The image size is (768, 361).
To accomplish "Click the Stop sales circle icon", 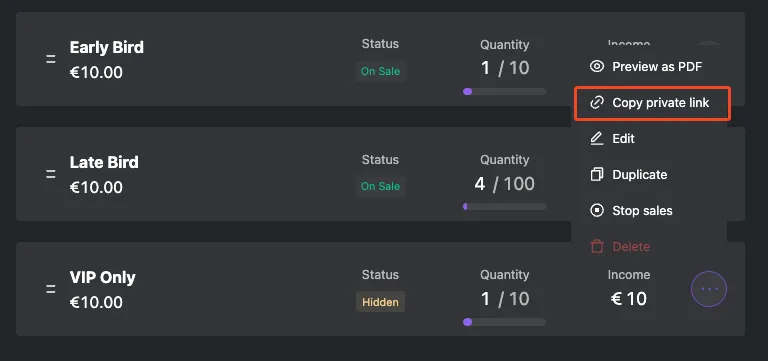I will tap(597, 211).
